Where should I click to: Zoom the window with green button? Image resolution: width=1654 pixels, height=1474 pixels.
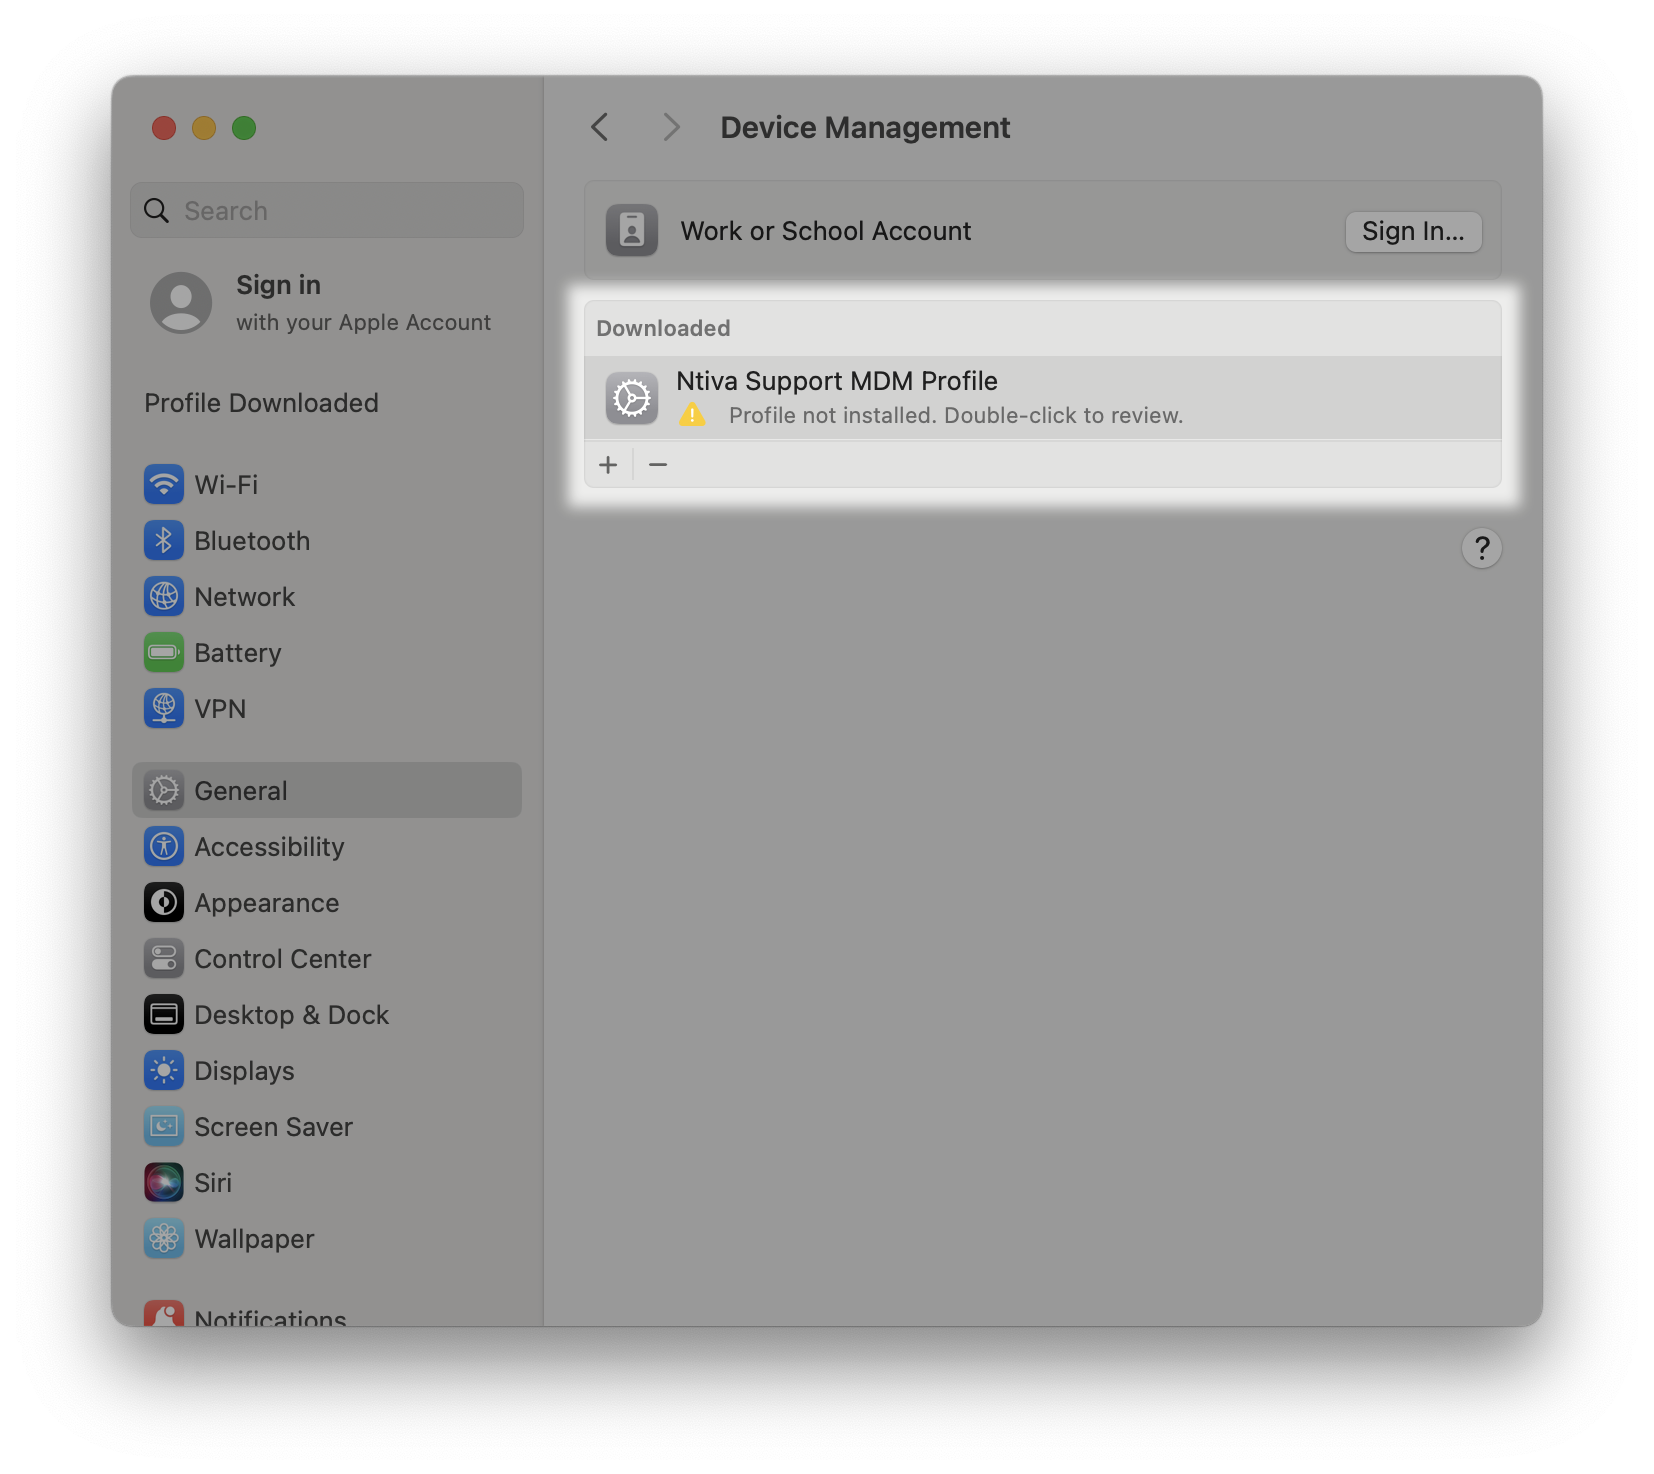pyautogui.click(x=244, y=128)
